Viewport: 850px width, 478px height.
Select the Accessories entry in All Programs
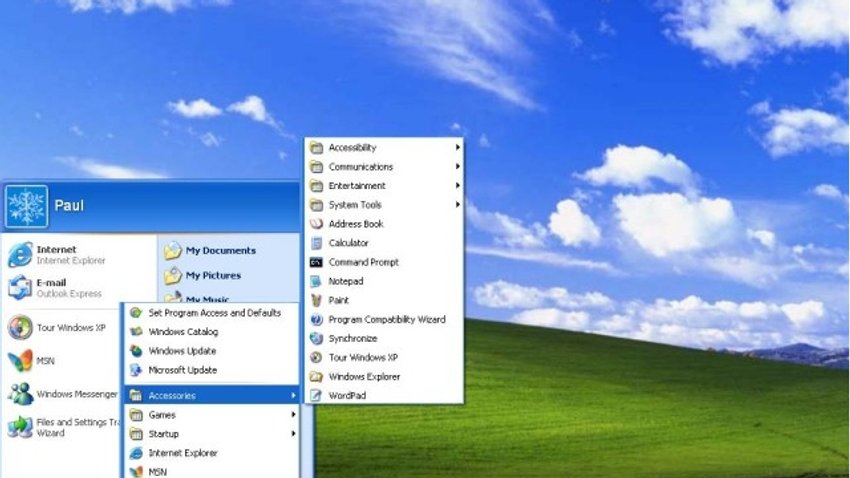click(x=212, y=396)
